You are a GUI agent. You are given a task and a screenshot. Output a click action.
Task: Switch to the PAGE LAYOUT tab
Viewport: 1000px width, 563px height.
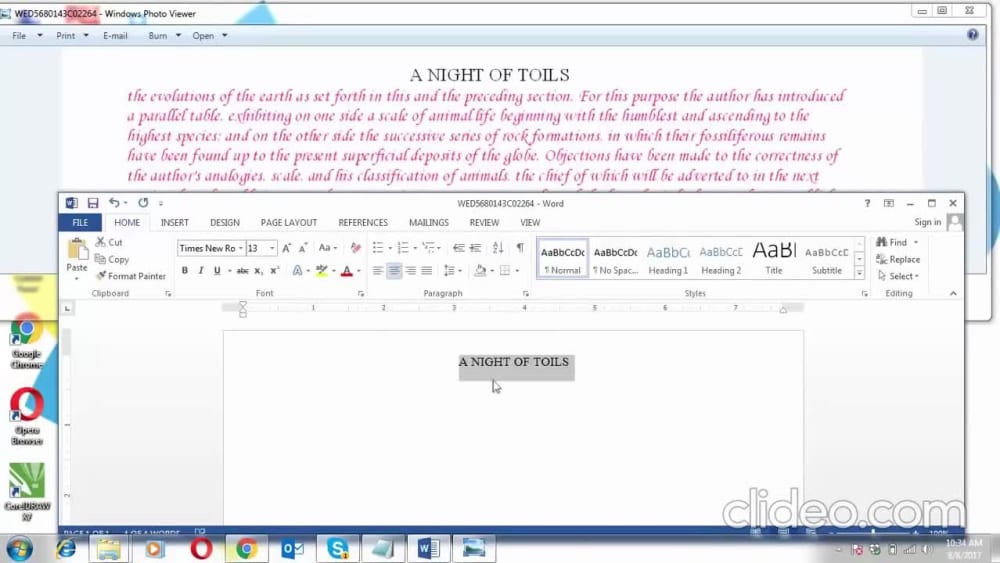click(x=289, y=223)
